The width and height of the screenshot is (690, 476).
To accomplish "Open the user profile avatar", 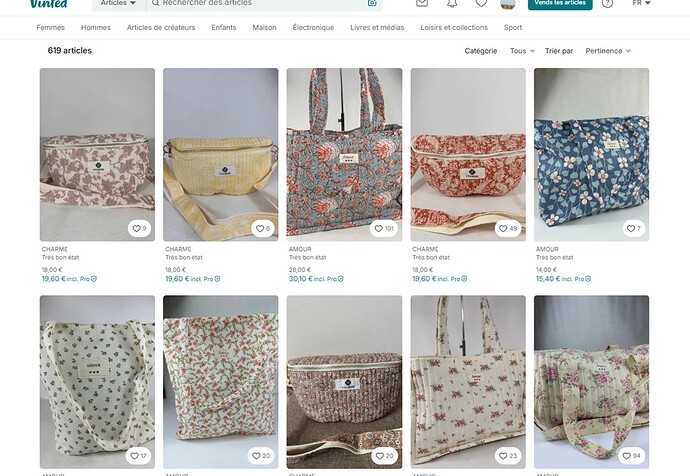I will tap(508, 4).
